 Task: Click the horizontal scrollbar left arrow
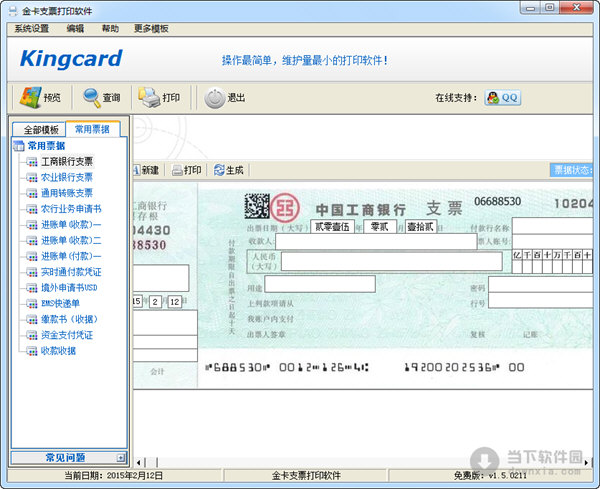(138, 463)
